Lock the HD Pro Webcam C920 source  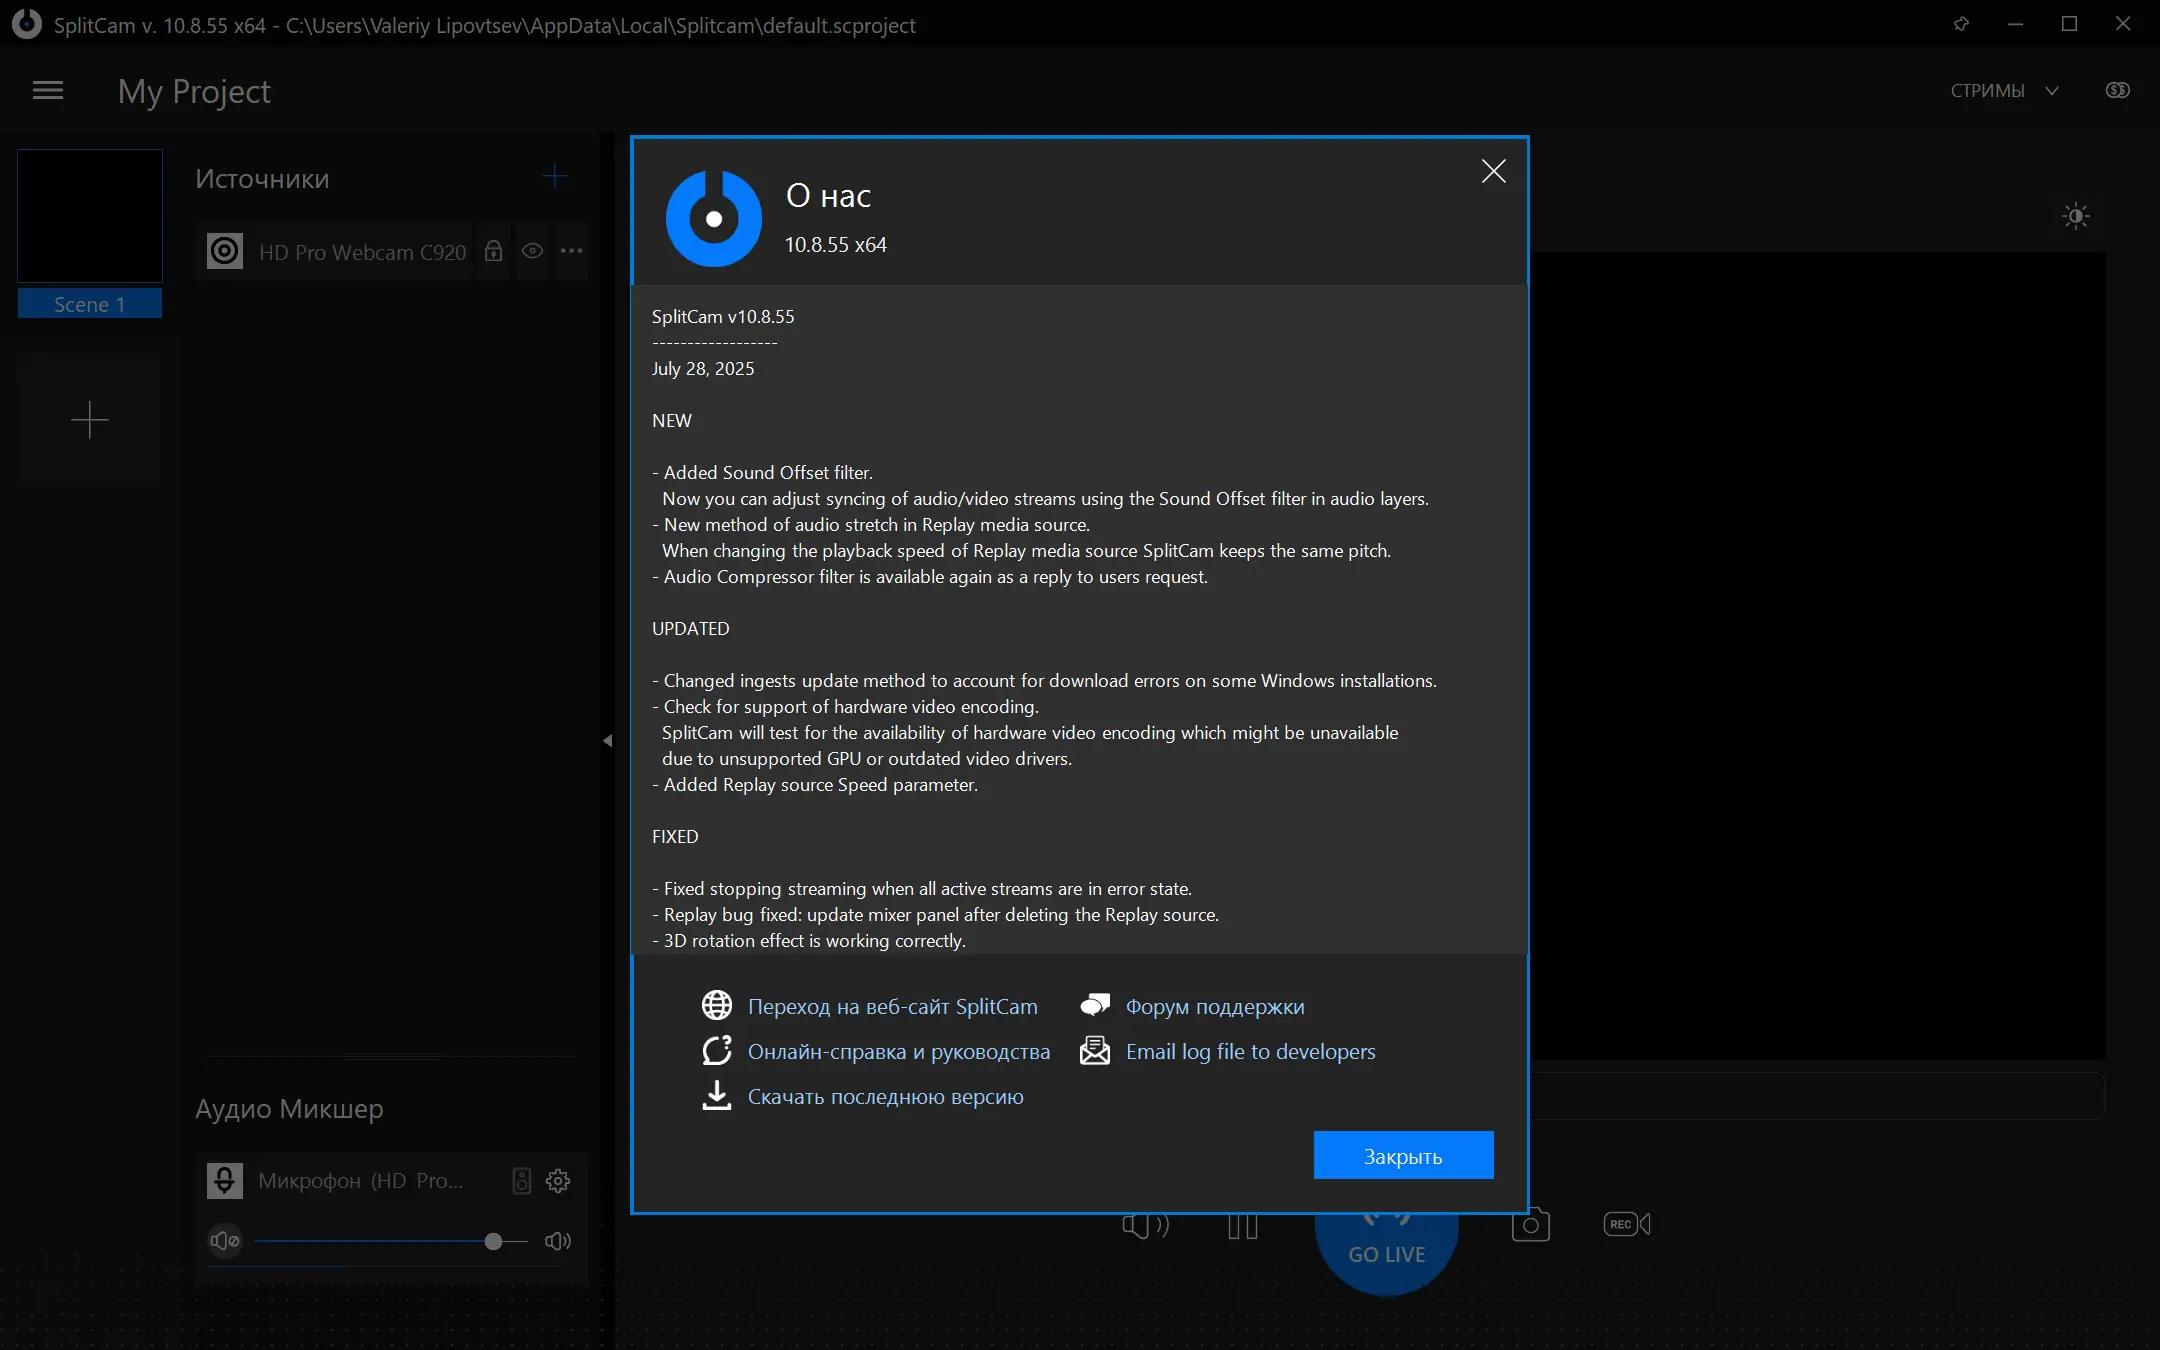tap(493, 251)
